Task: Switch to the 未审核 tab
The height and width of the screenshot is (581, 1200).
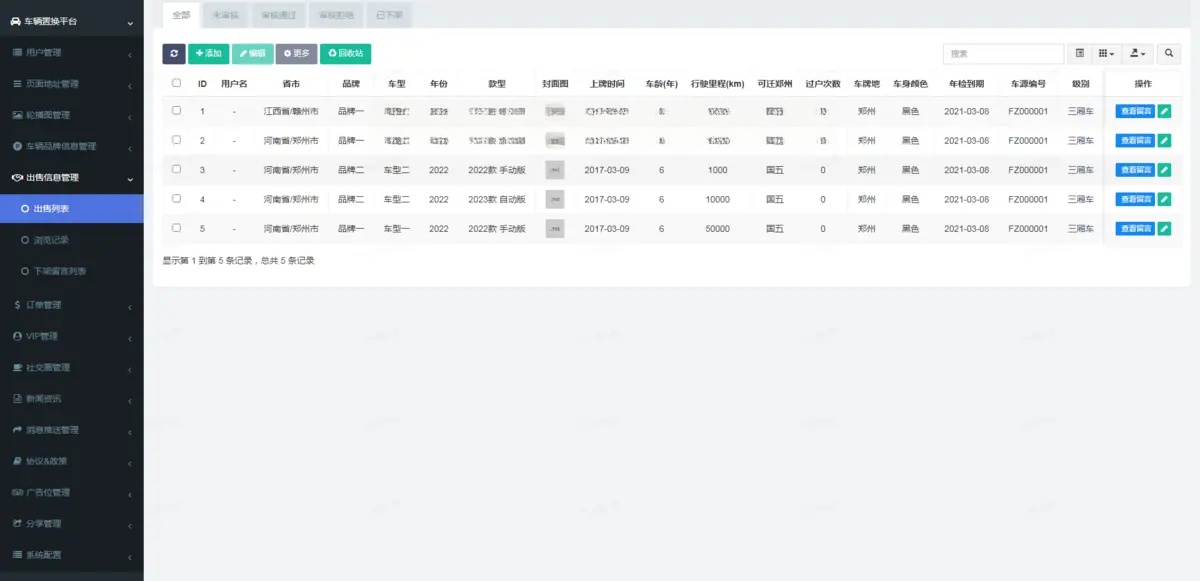Action: 226,15
